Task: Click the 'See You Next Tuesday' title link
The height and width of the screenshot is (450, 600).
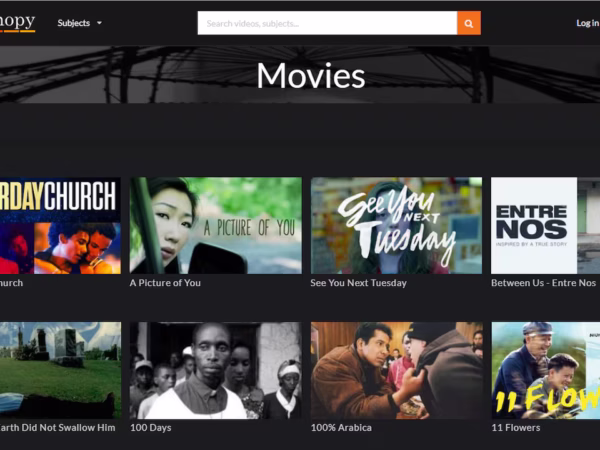Action: 359,283
